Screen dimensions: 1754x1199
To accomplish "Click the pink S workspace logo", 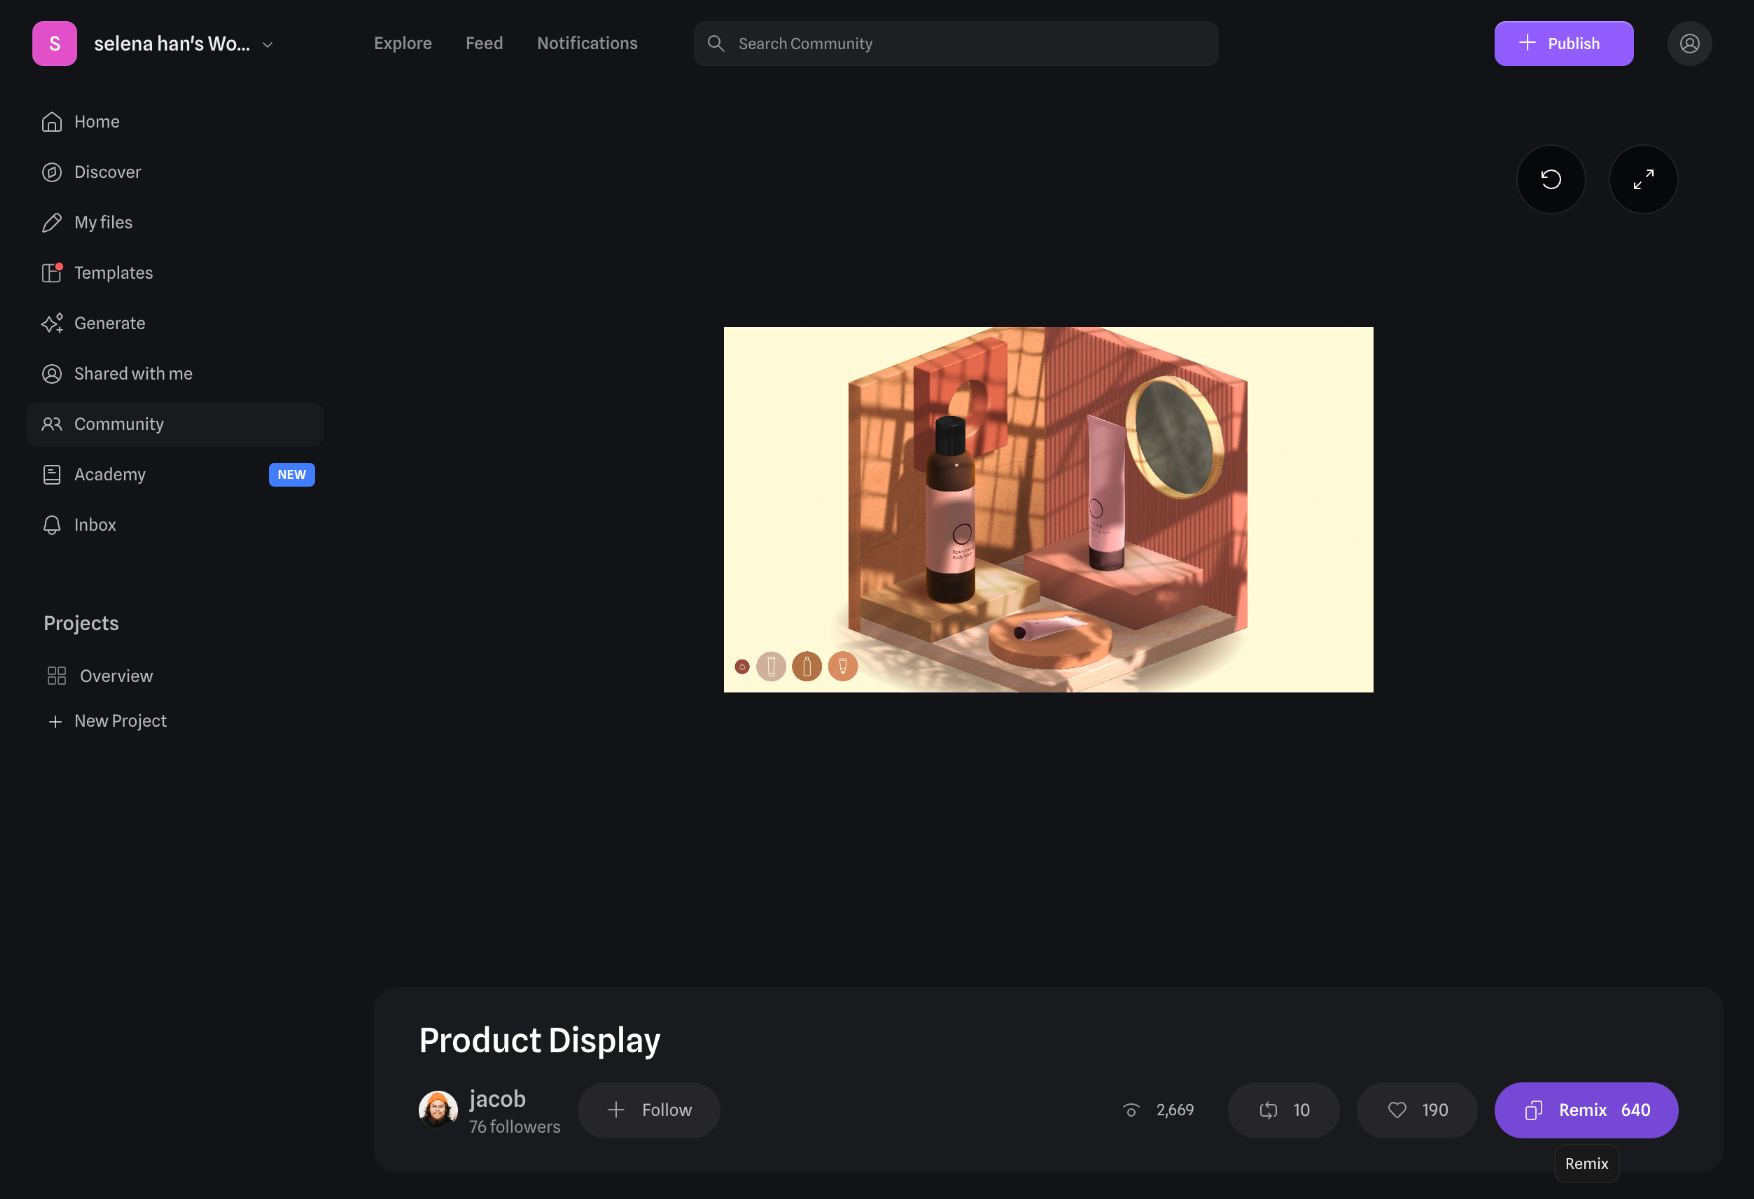I will [x=54, y=44].
